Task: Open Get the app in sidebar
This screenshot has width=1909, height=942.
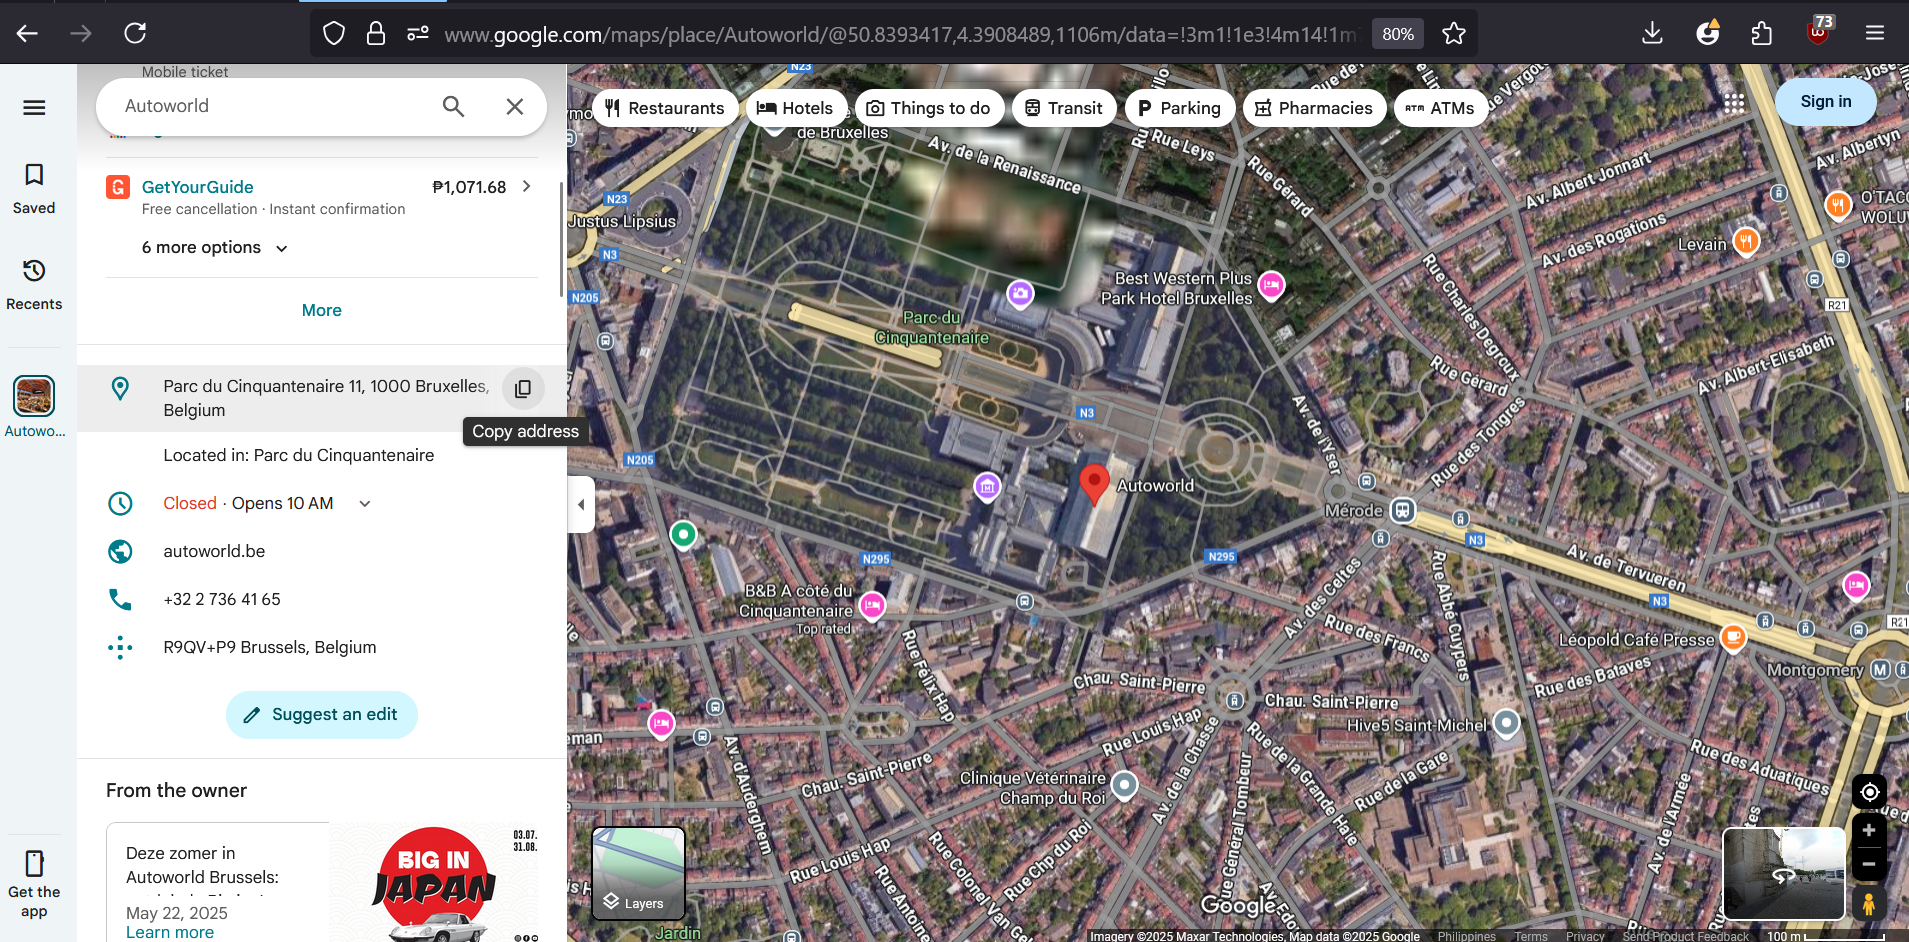Action: pyautogui.click(x=34, y=884)
